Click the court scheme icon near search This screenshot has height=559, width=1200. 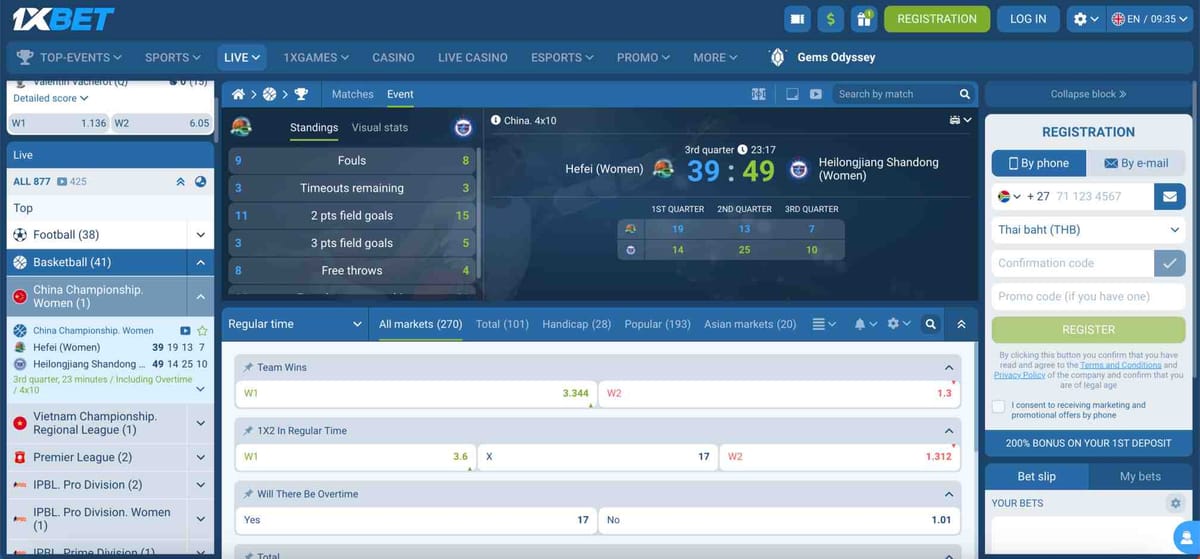point(758,94)
